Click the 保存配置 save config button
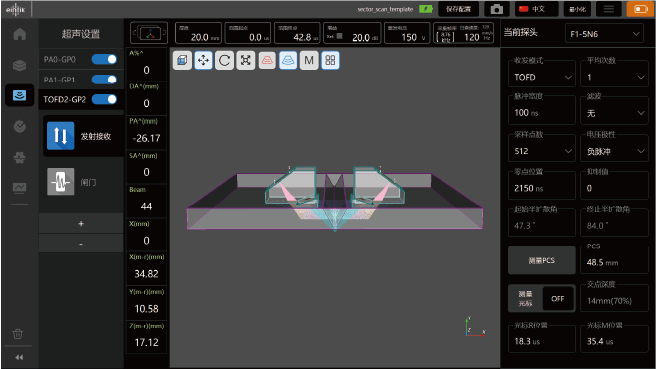The height and width of the screenshot is (369, 656). tap(459, 9)
